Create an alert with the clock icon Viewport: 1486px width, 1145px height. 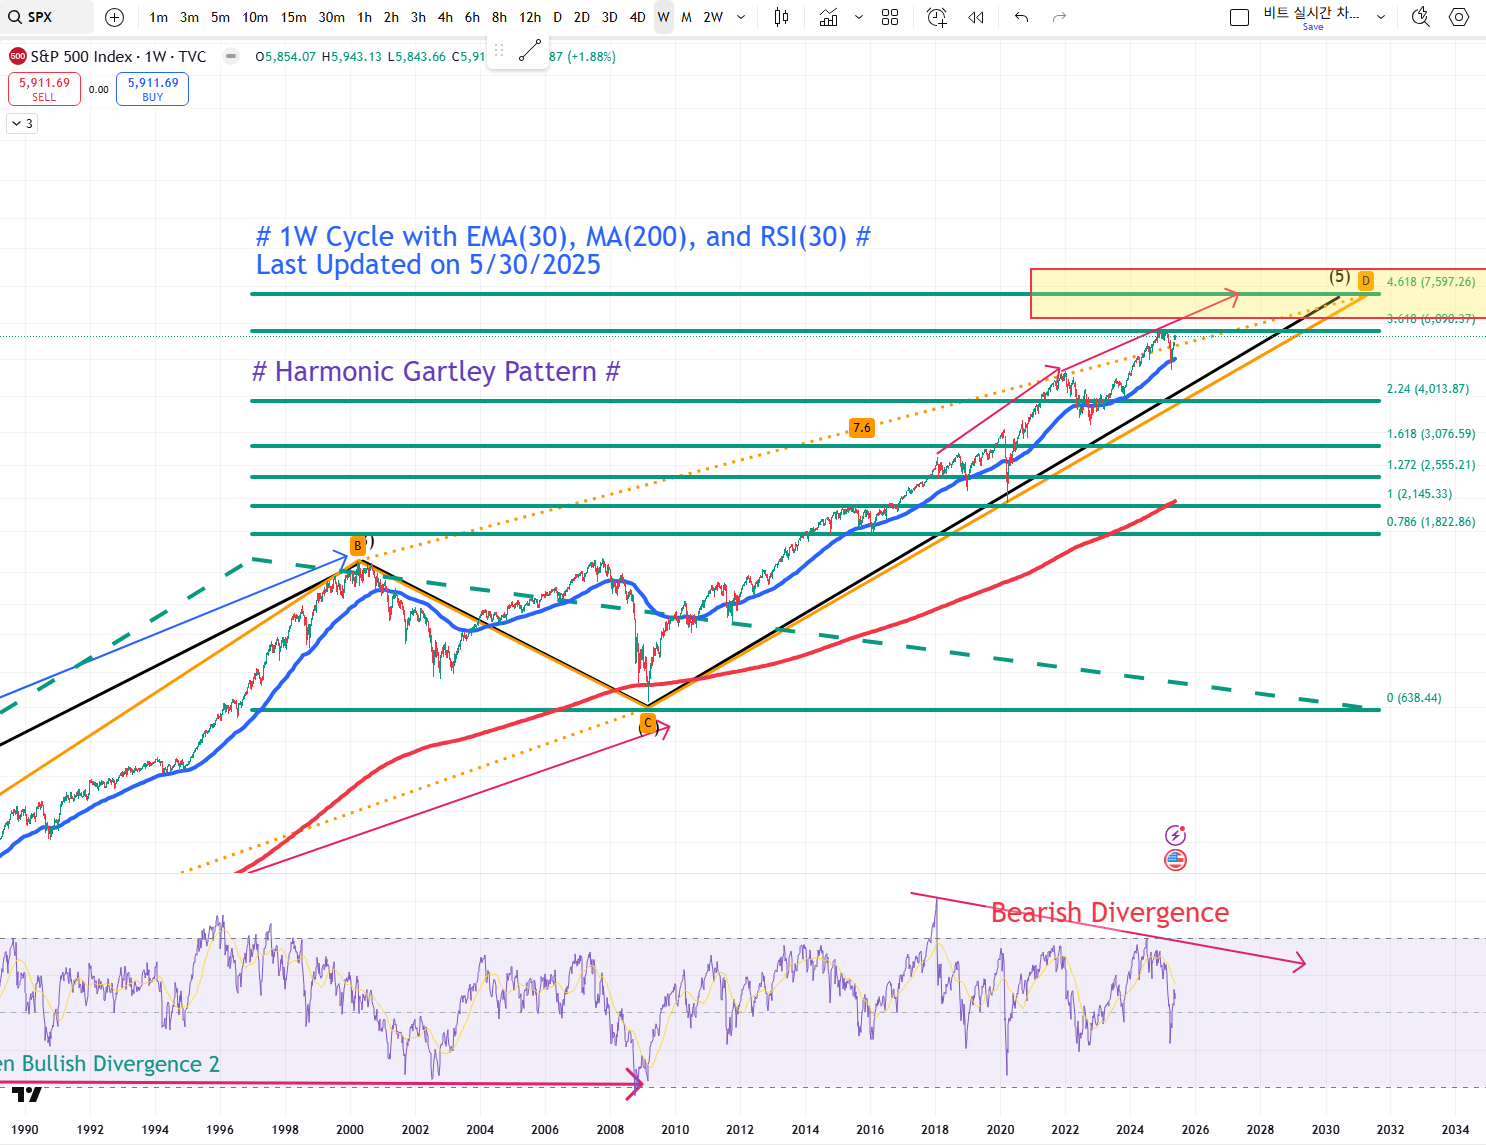point(936,17)
